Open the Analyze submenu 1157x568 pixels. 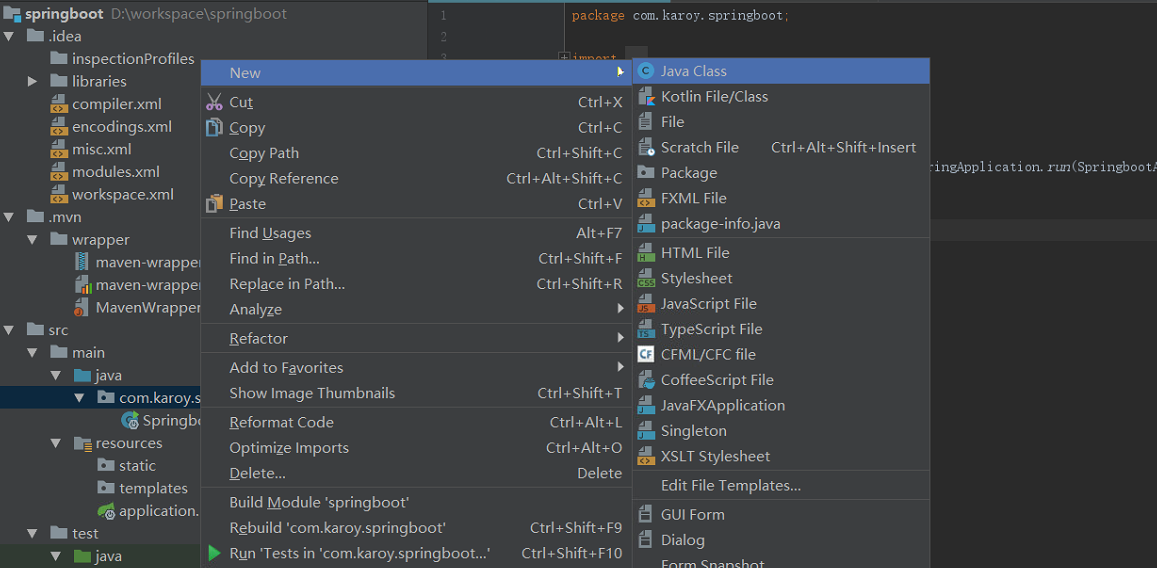click(416, 310)
